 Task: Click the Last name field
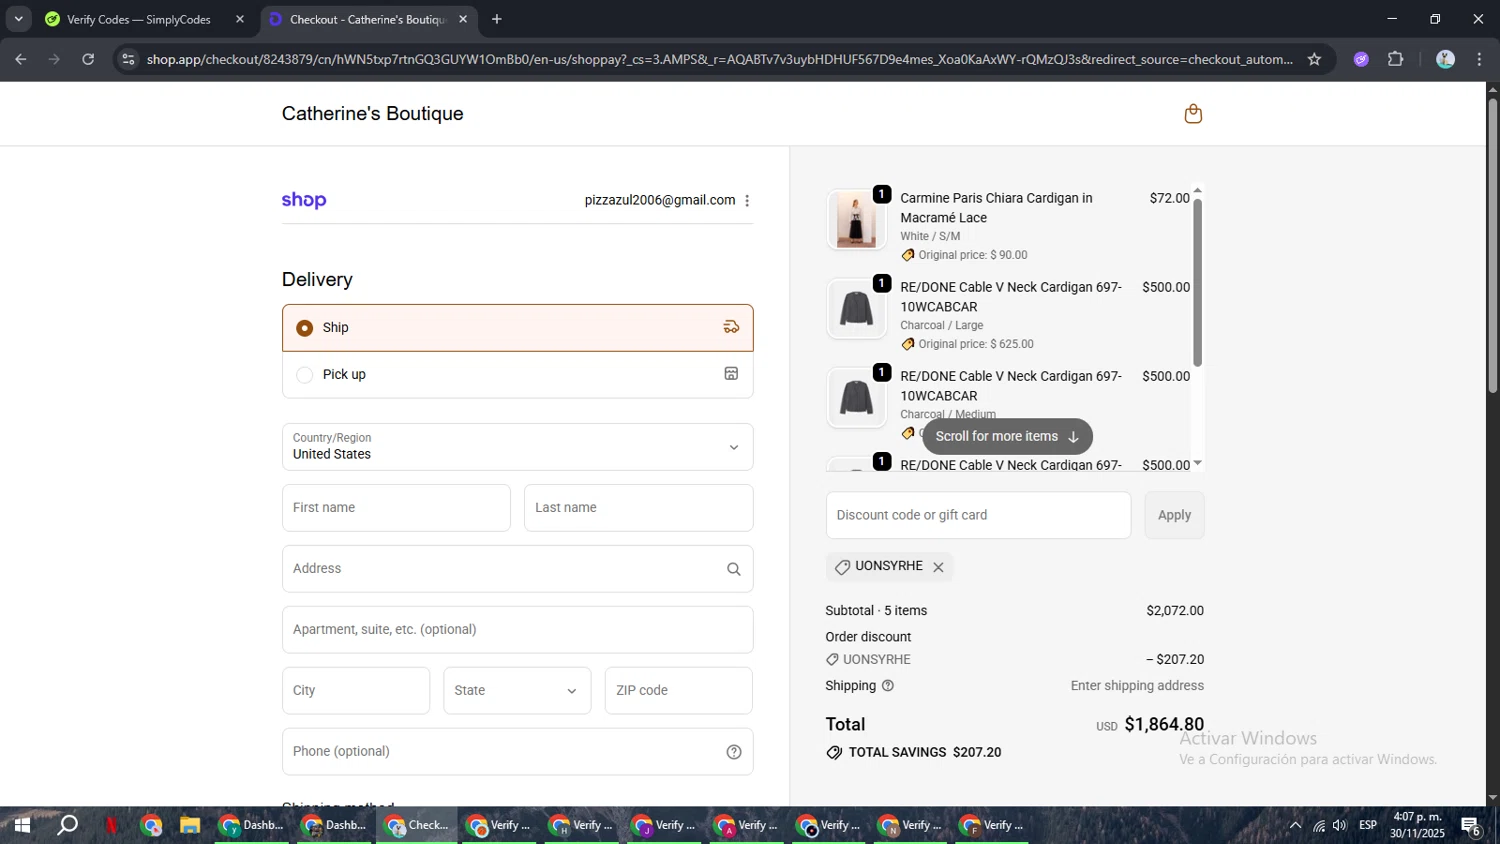click(x=639, y=508)
